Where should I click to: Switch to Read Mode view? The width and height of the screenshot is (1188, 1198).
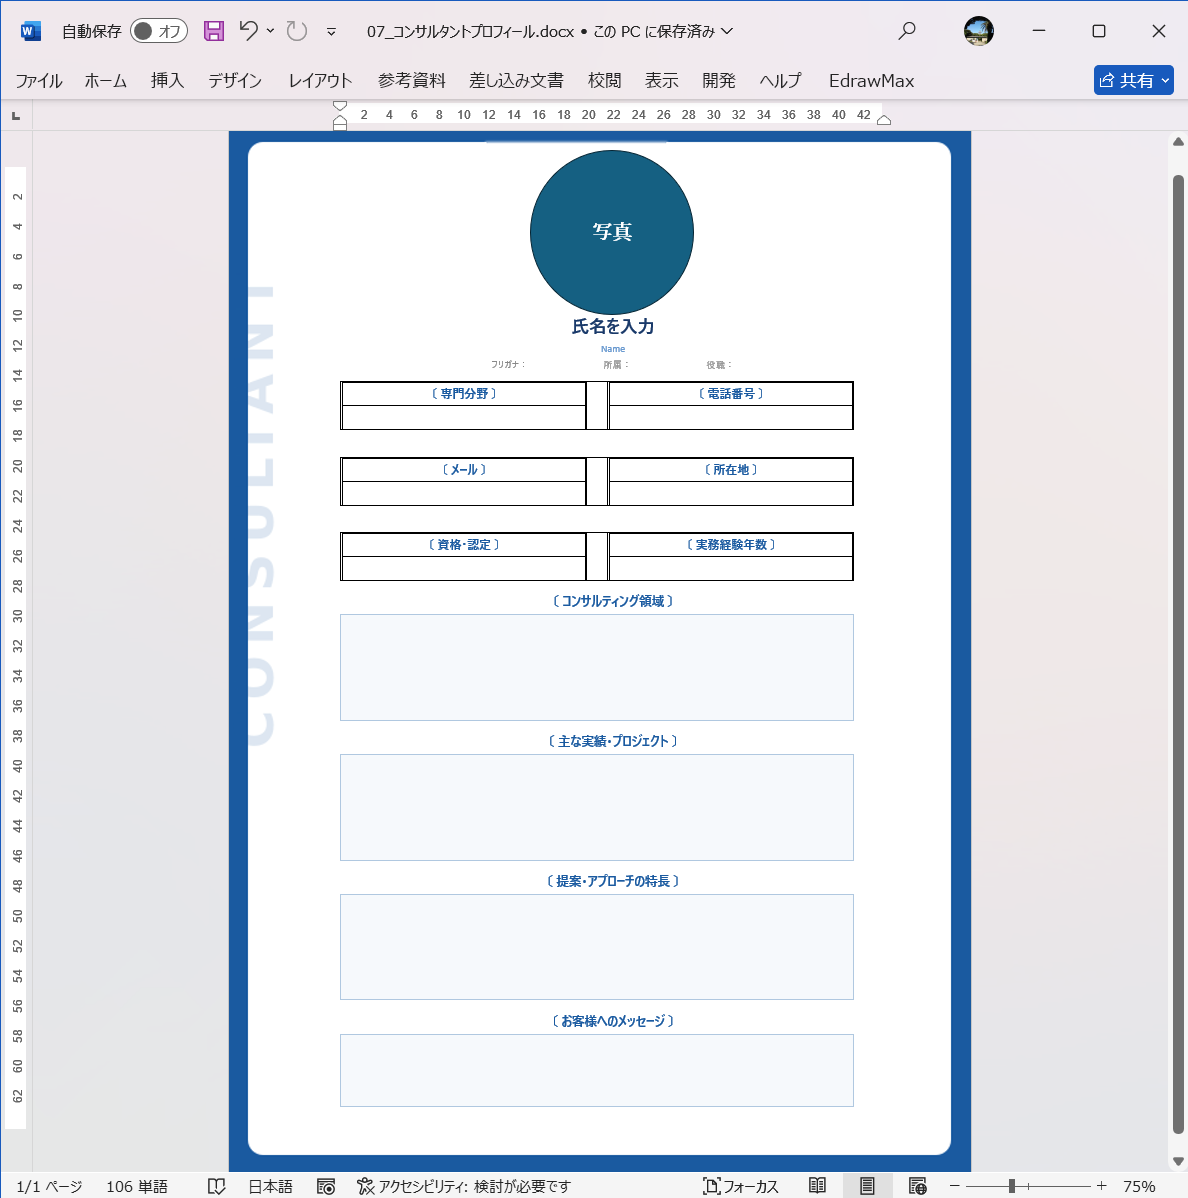(816, 1186)
